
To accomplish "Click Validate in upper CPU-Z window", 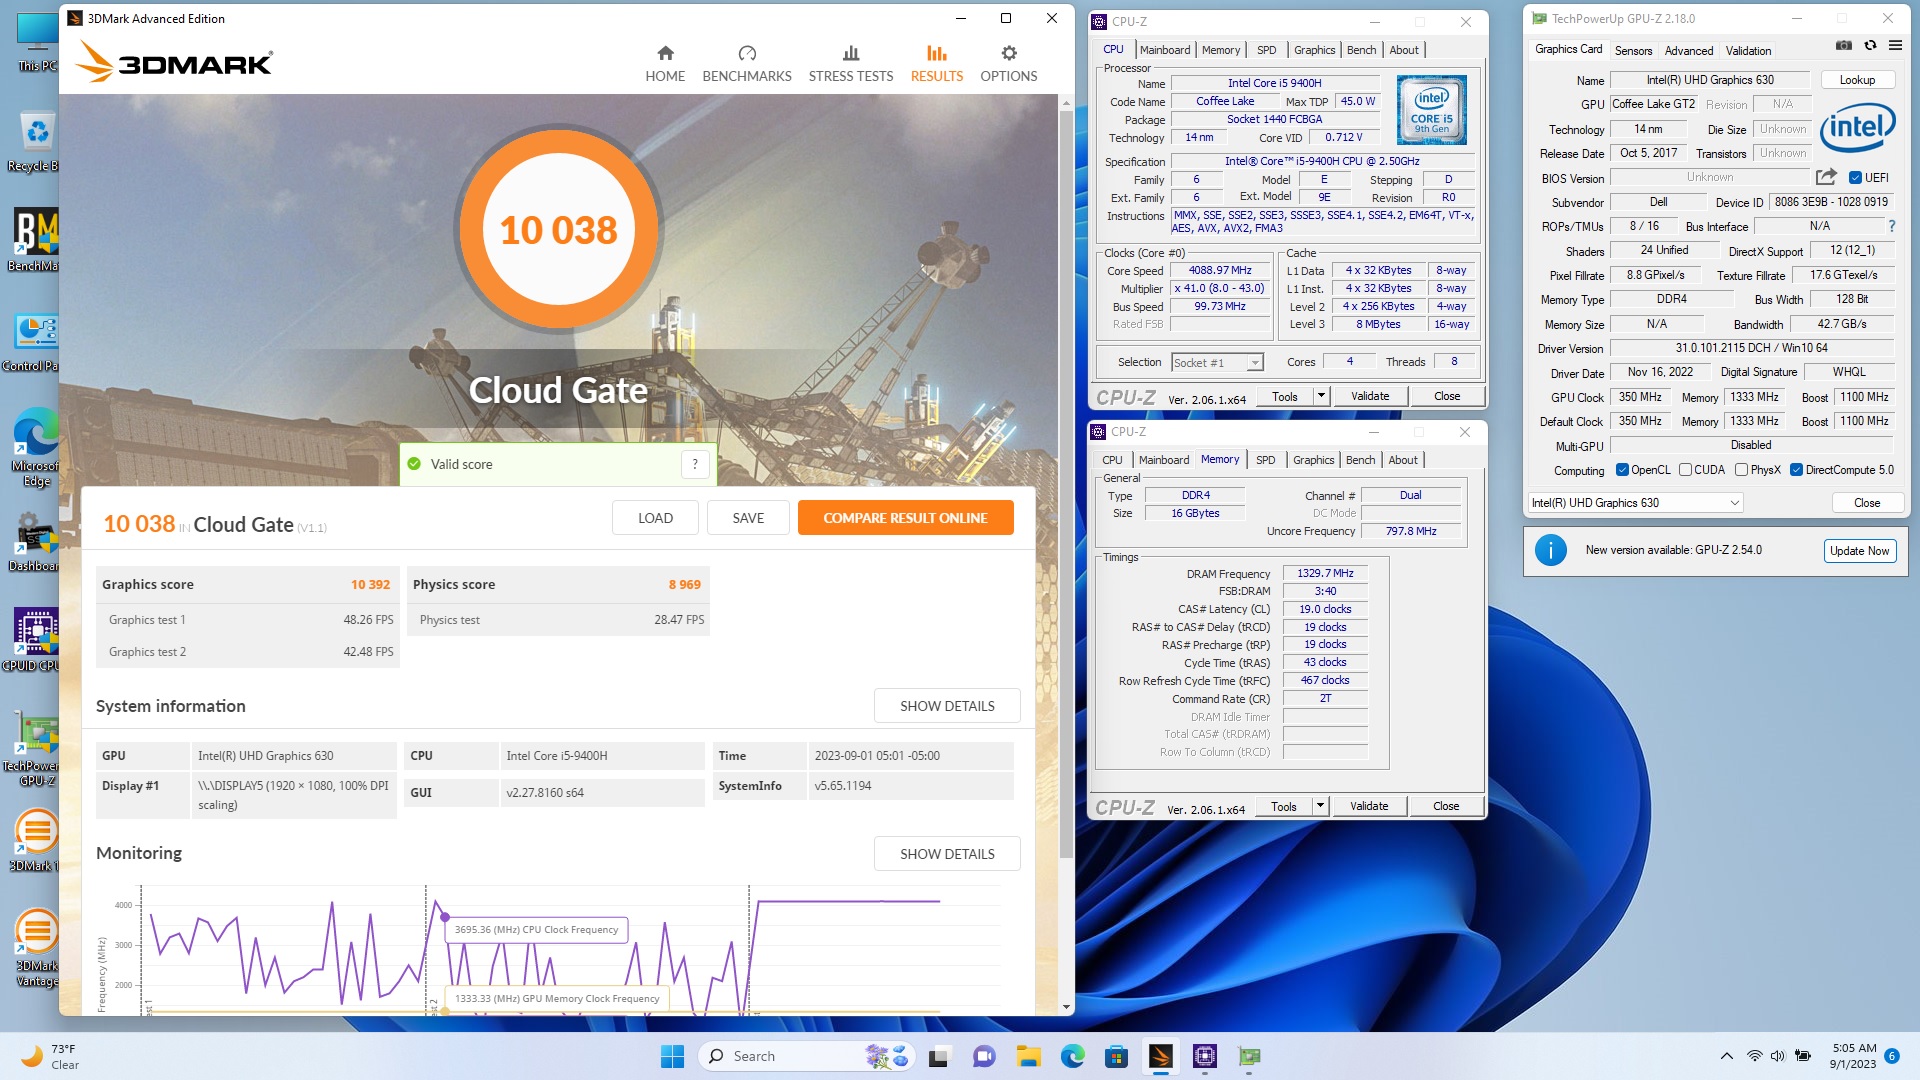I will click(x=1370, y=396).
